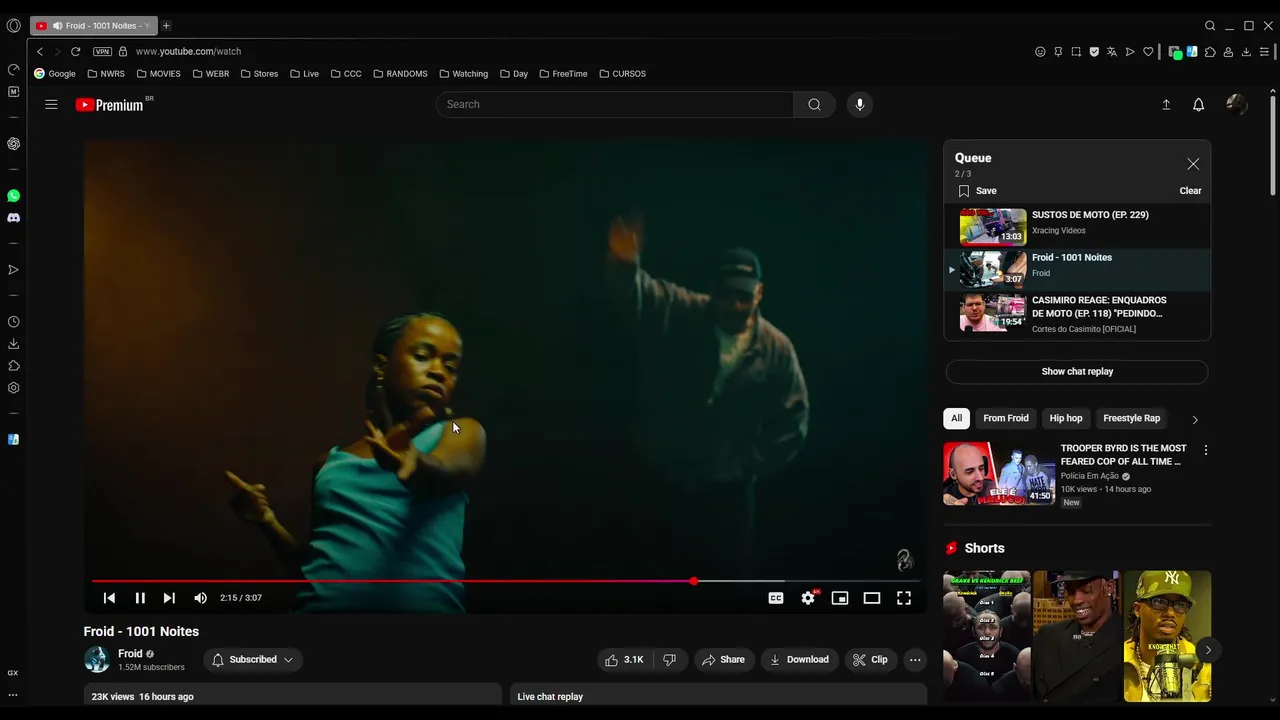The height and width of the screenshot is (720, 1280).
Task: Open the snapshot capture tool in address bar
Action: point(1076,52)
